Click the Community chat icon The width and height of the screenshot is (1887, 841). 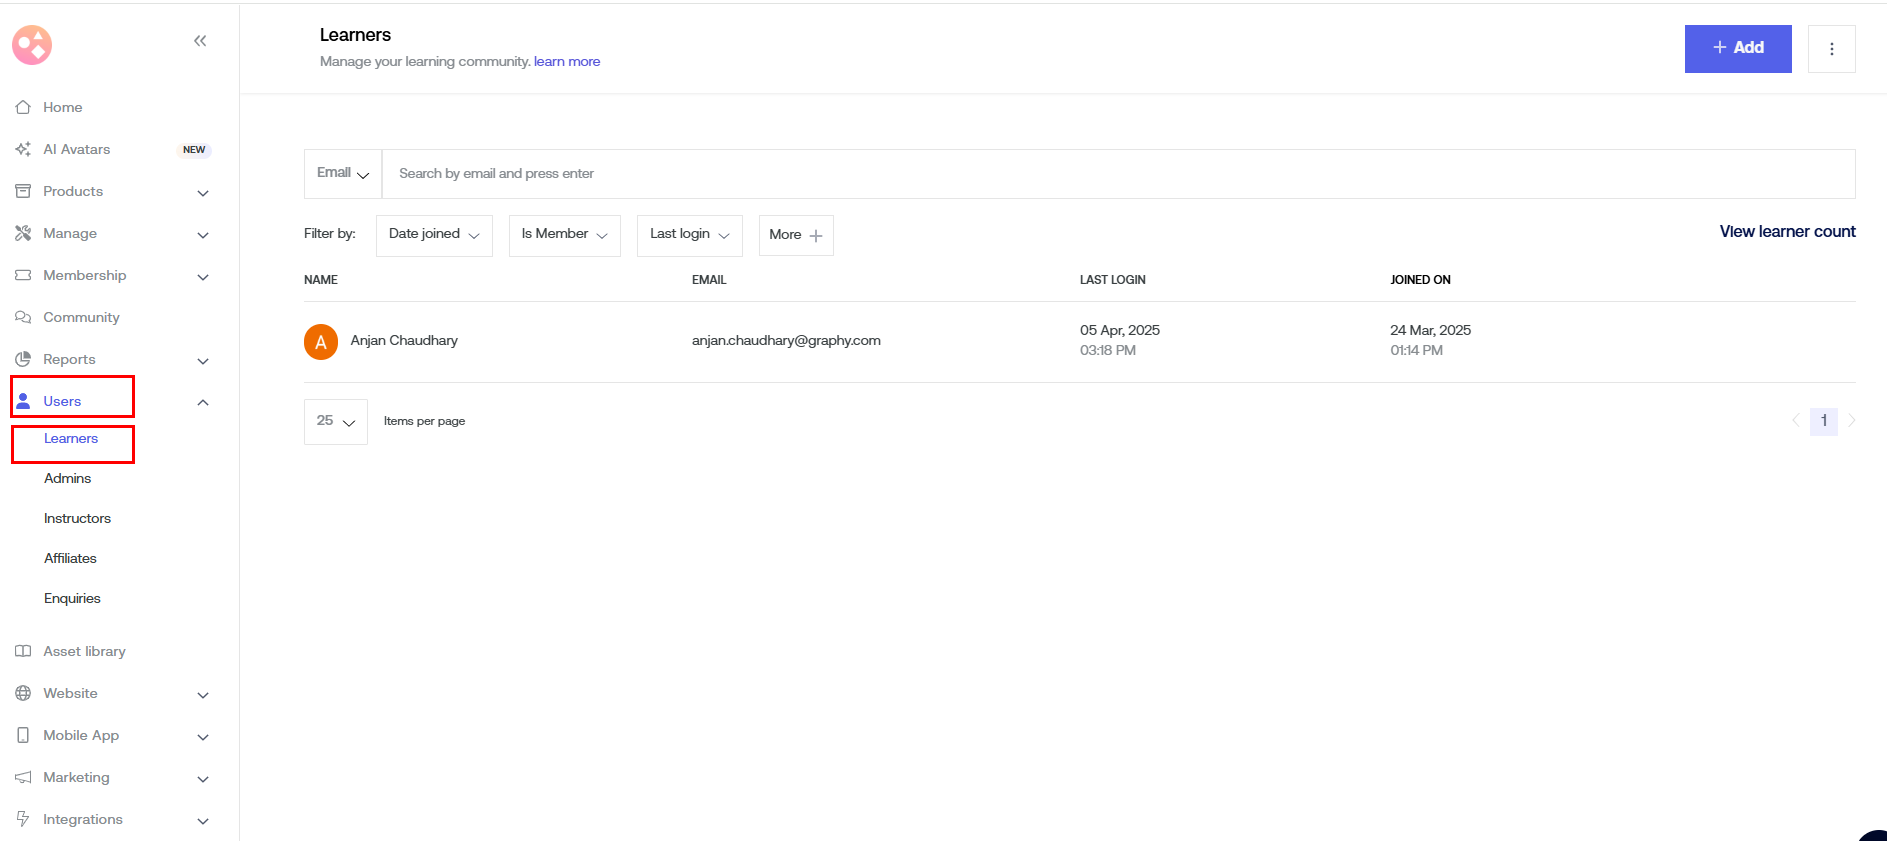tap(23, 317)
